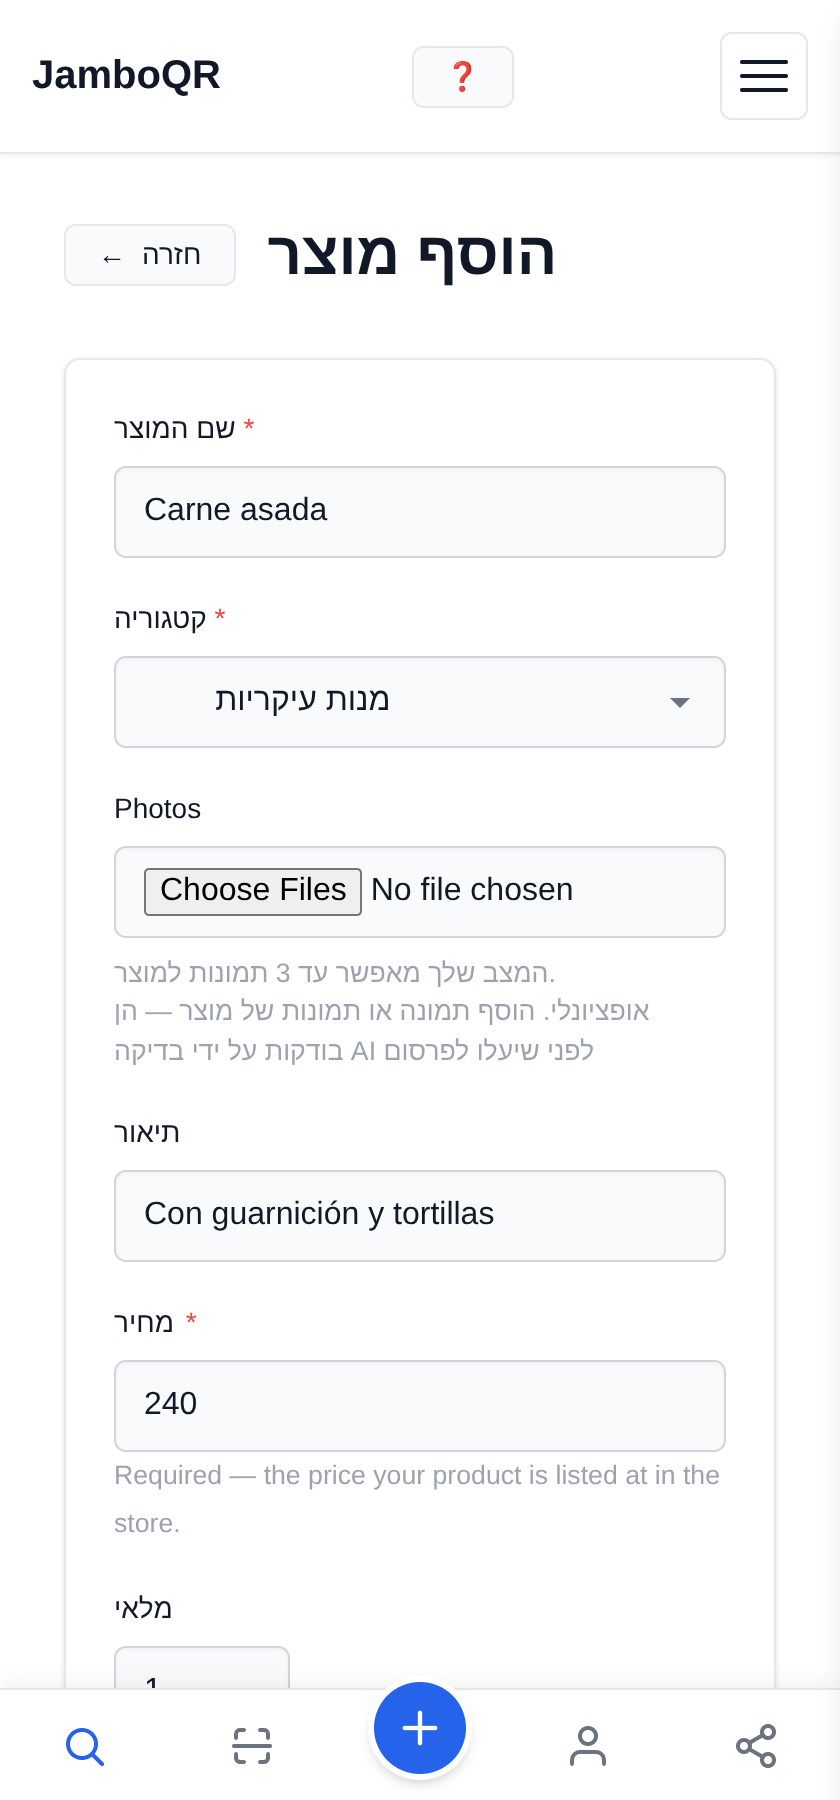Screen dimensions: 840x1800
Task: Expand the קטגוריה dropdown showing מנות עיקריות
Action: tap(420, 702)
